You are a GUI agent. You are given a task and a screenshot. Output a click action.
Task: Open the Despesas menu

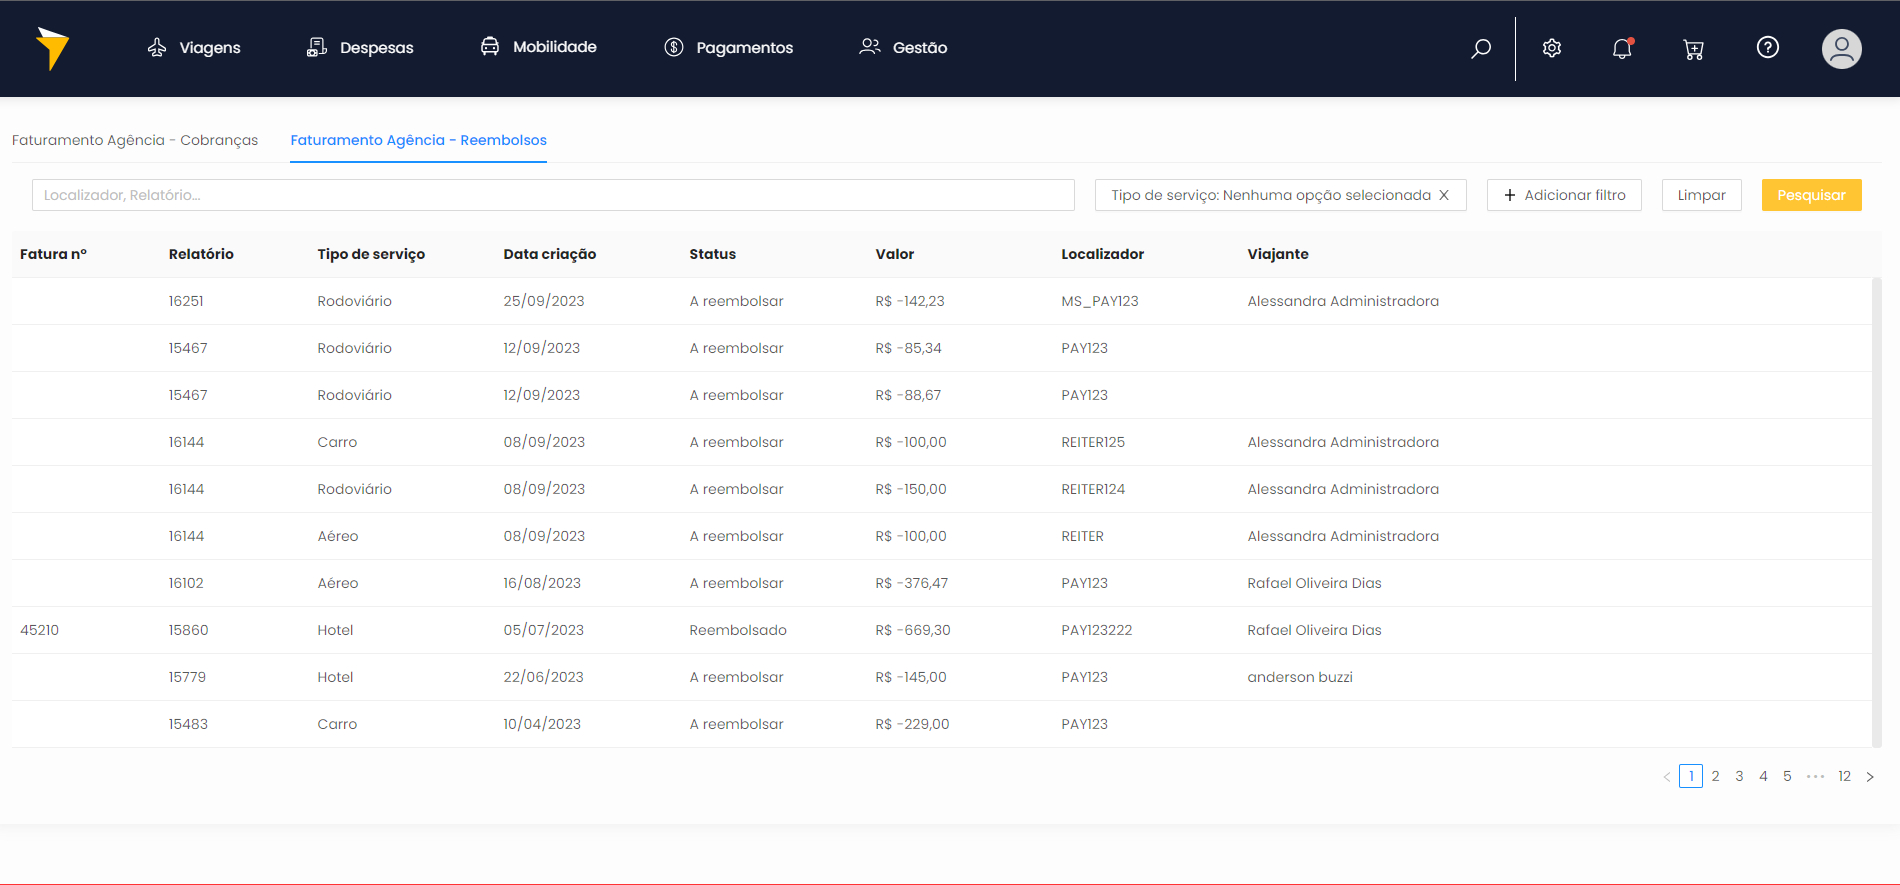coord(360,48)
